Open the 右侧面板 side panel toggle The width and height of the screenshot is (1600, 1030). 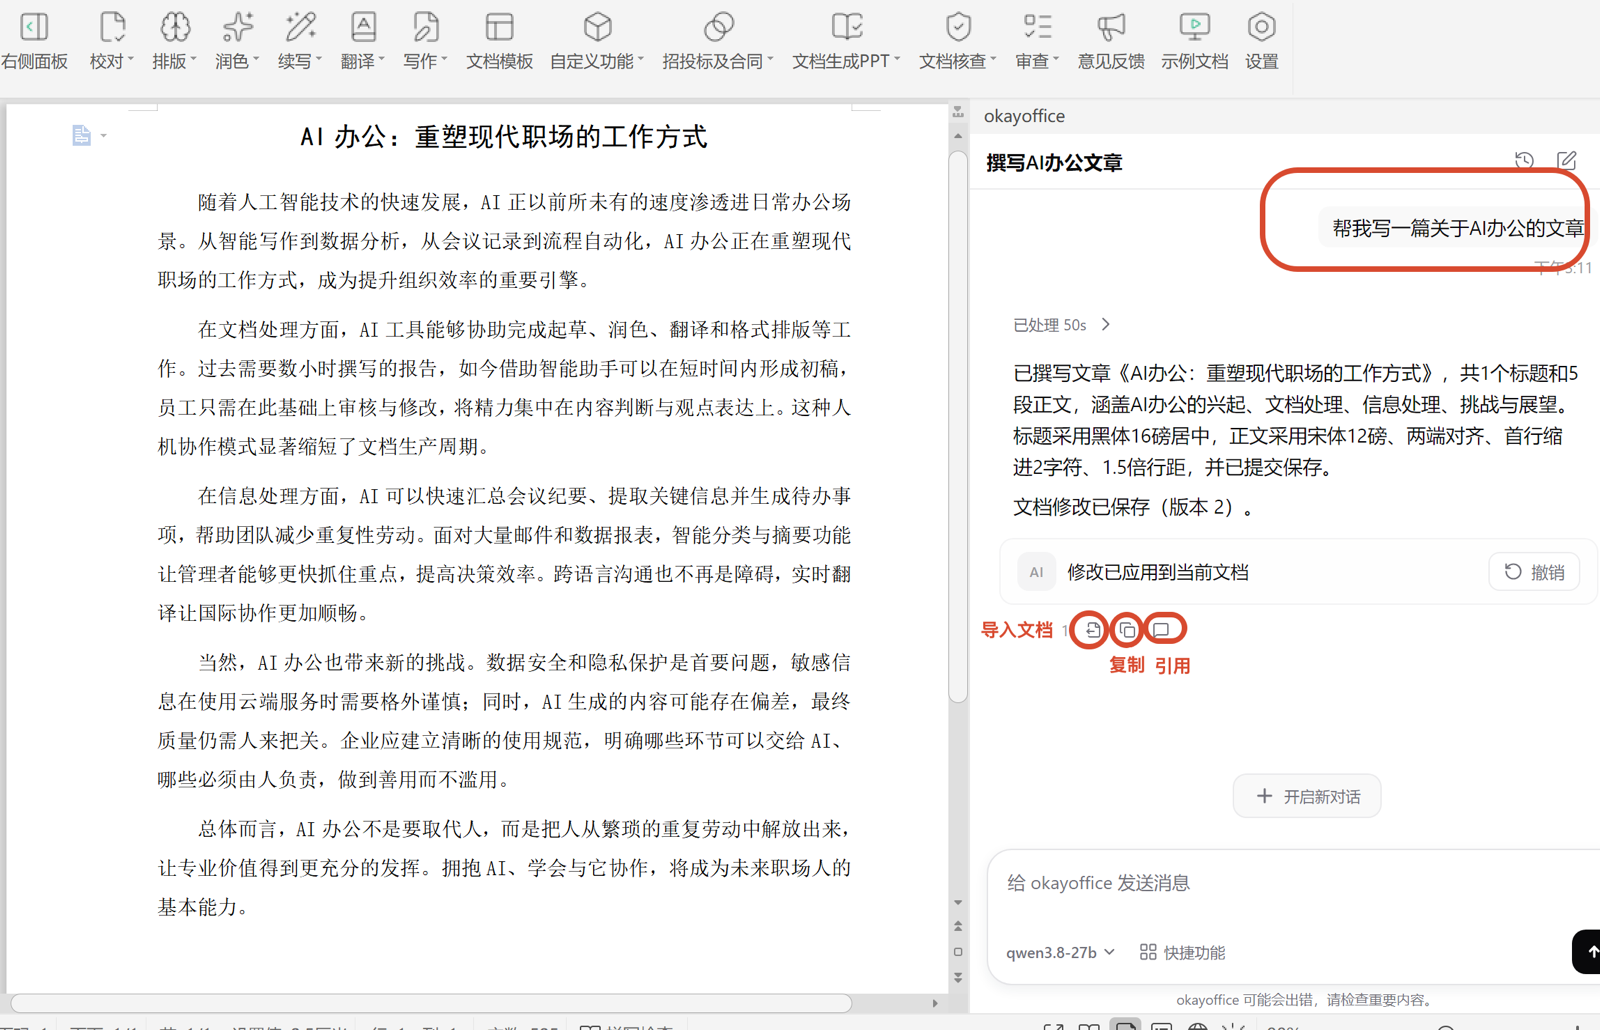coord(34,41)
